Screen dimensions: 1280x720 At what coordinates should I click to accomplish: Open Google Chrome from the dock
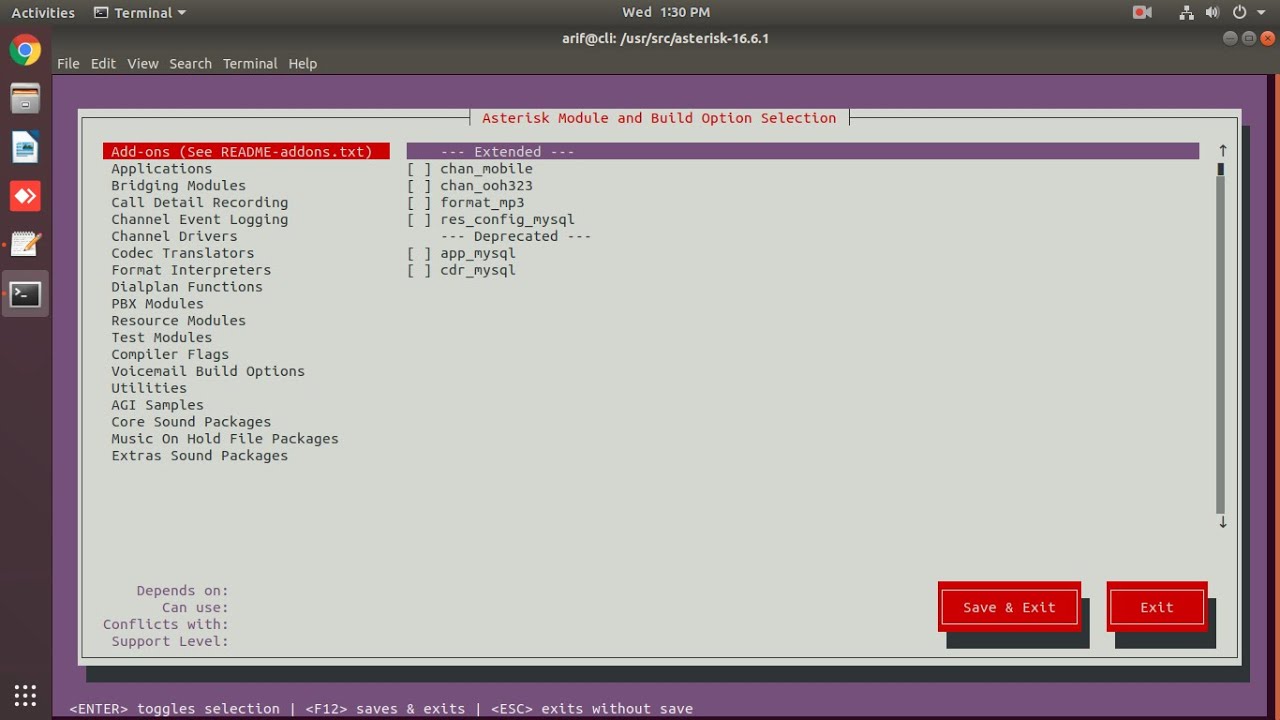(25, 50)
